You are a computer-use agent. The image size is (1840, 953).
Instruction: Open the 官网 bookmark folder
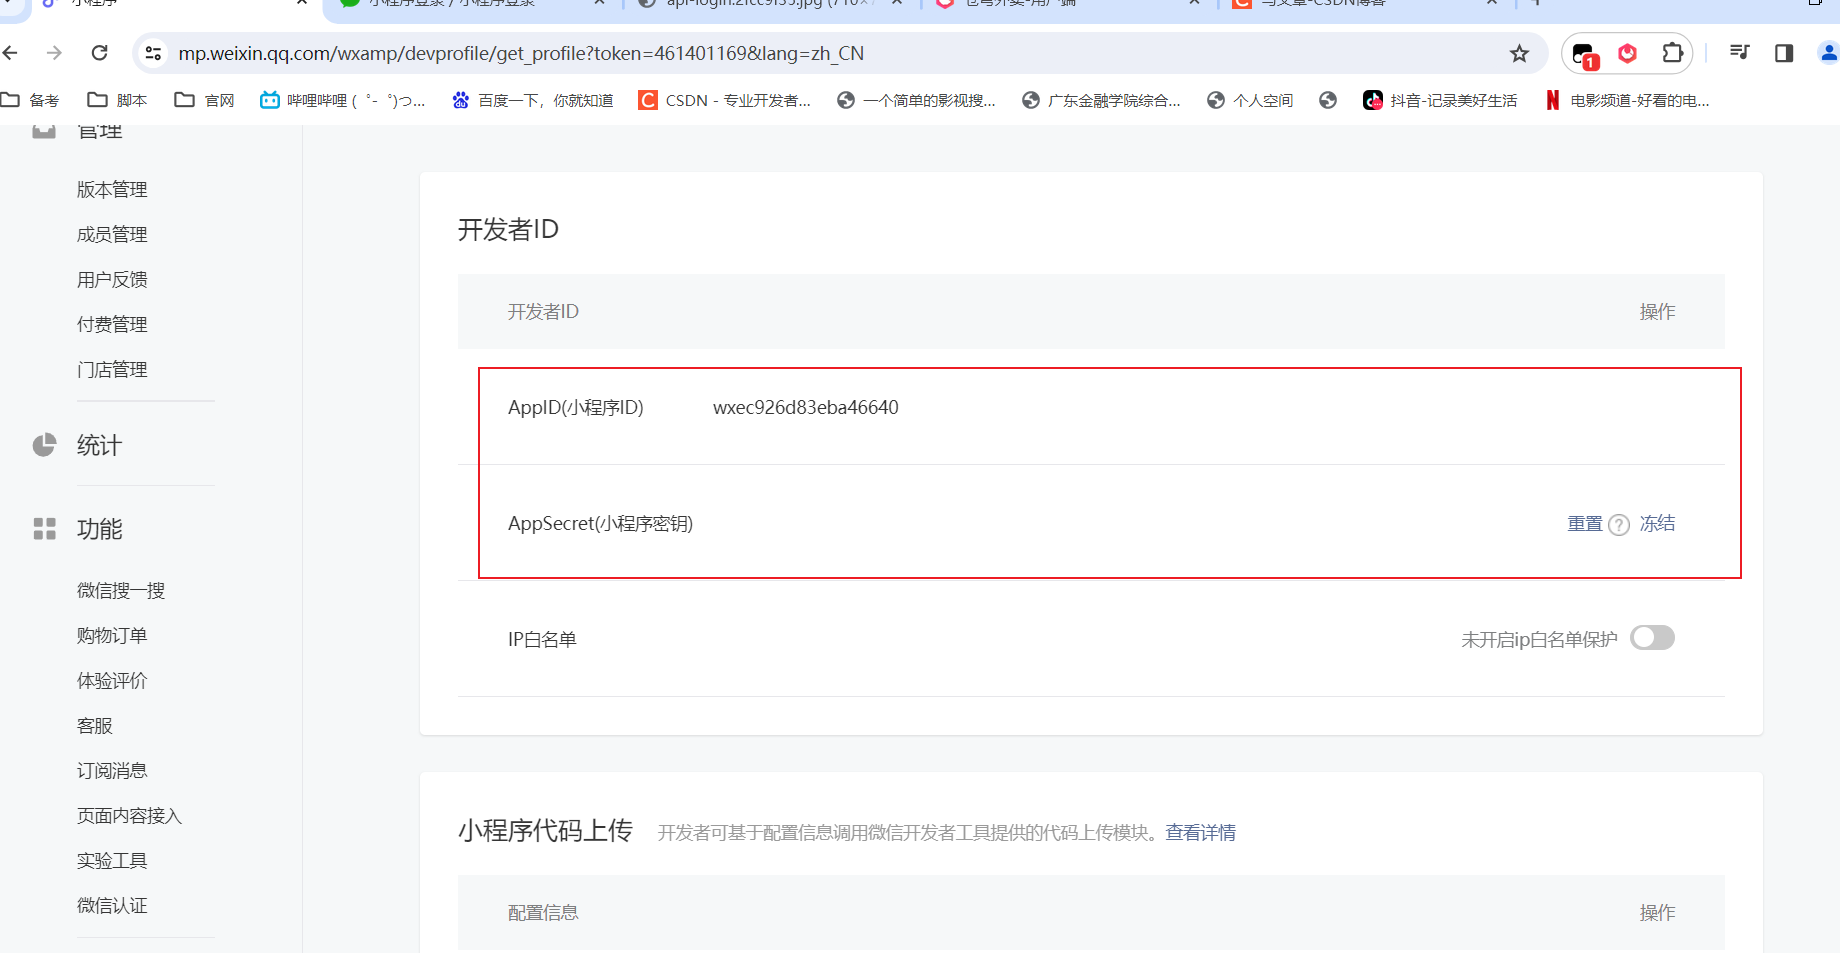pos(204,100)
